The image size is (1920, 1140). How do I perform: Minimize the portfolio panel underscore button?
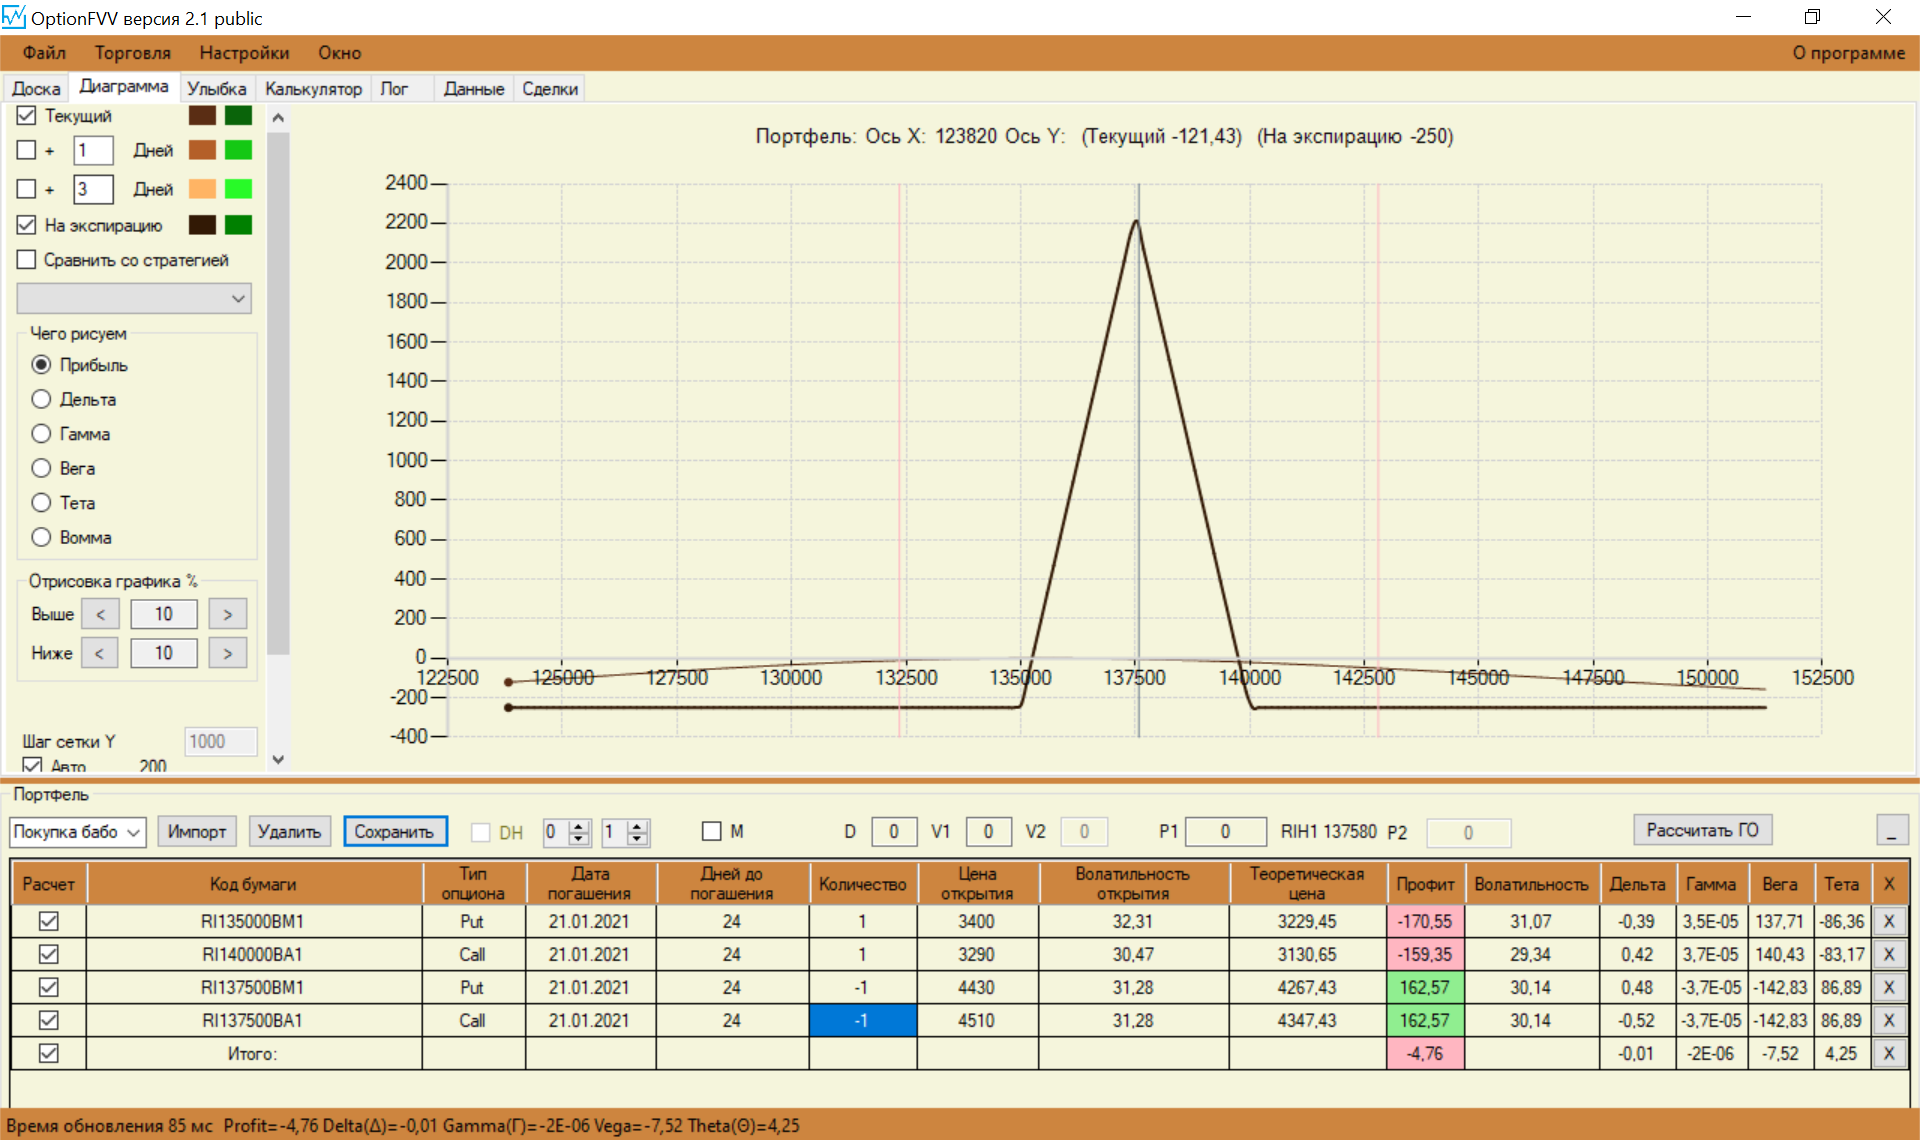(1891, 831)
